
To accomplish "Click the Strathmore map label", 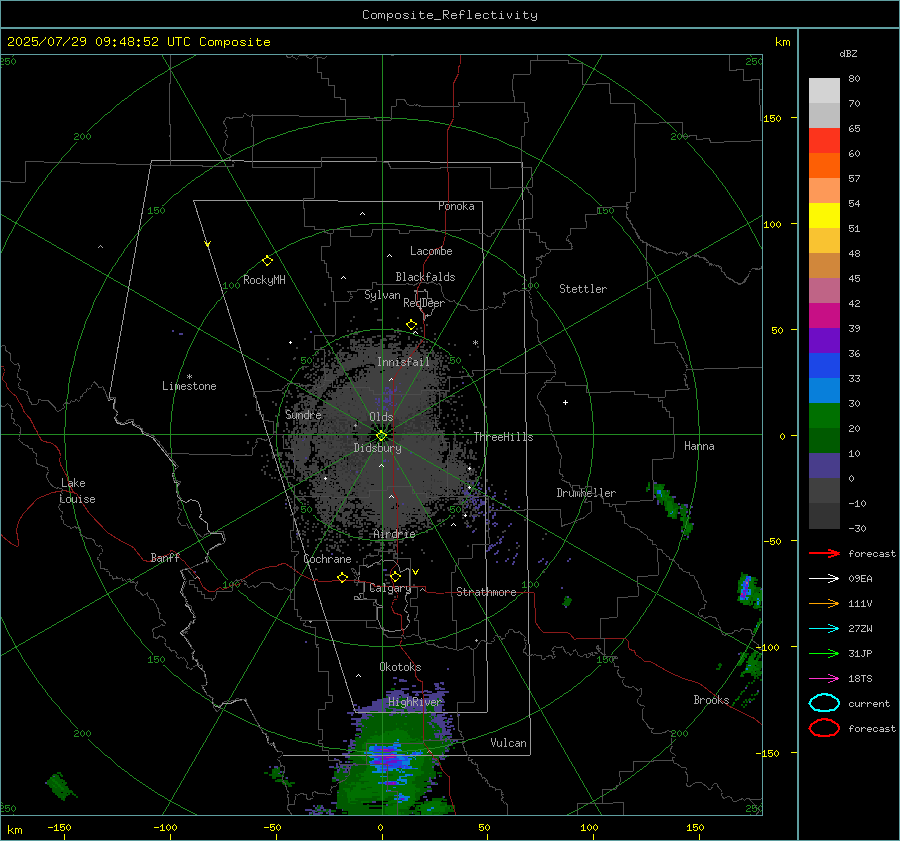I will (486, 592).
